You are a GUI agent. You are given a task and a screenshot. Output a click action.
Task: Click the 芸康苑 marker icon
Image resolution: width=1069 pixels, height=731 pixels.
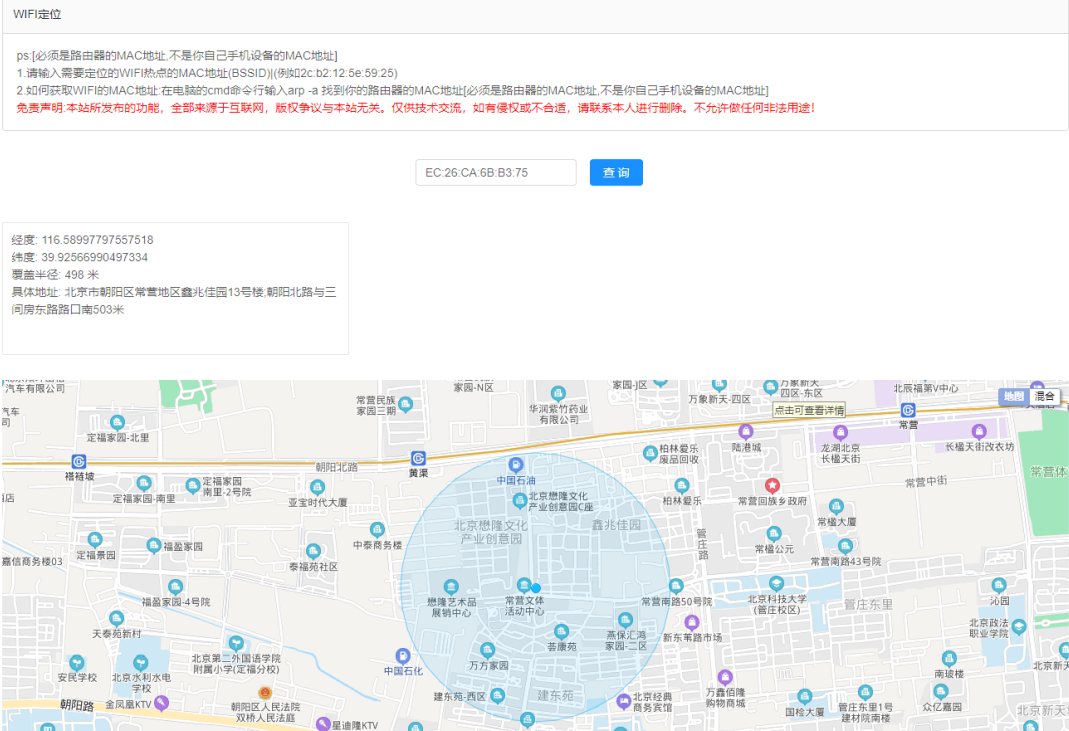click(x=561, y=631)
